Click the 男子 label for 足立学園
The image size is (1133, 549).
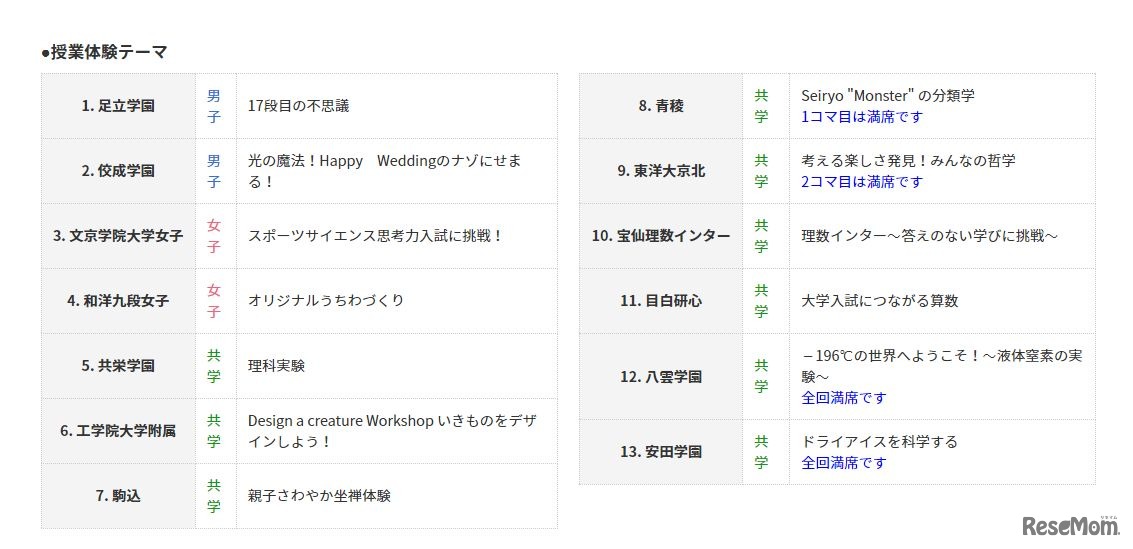(x=214, y=106)
